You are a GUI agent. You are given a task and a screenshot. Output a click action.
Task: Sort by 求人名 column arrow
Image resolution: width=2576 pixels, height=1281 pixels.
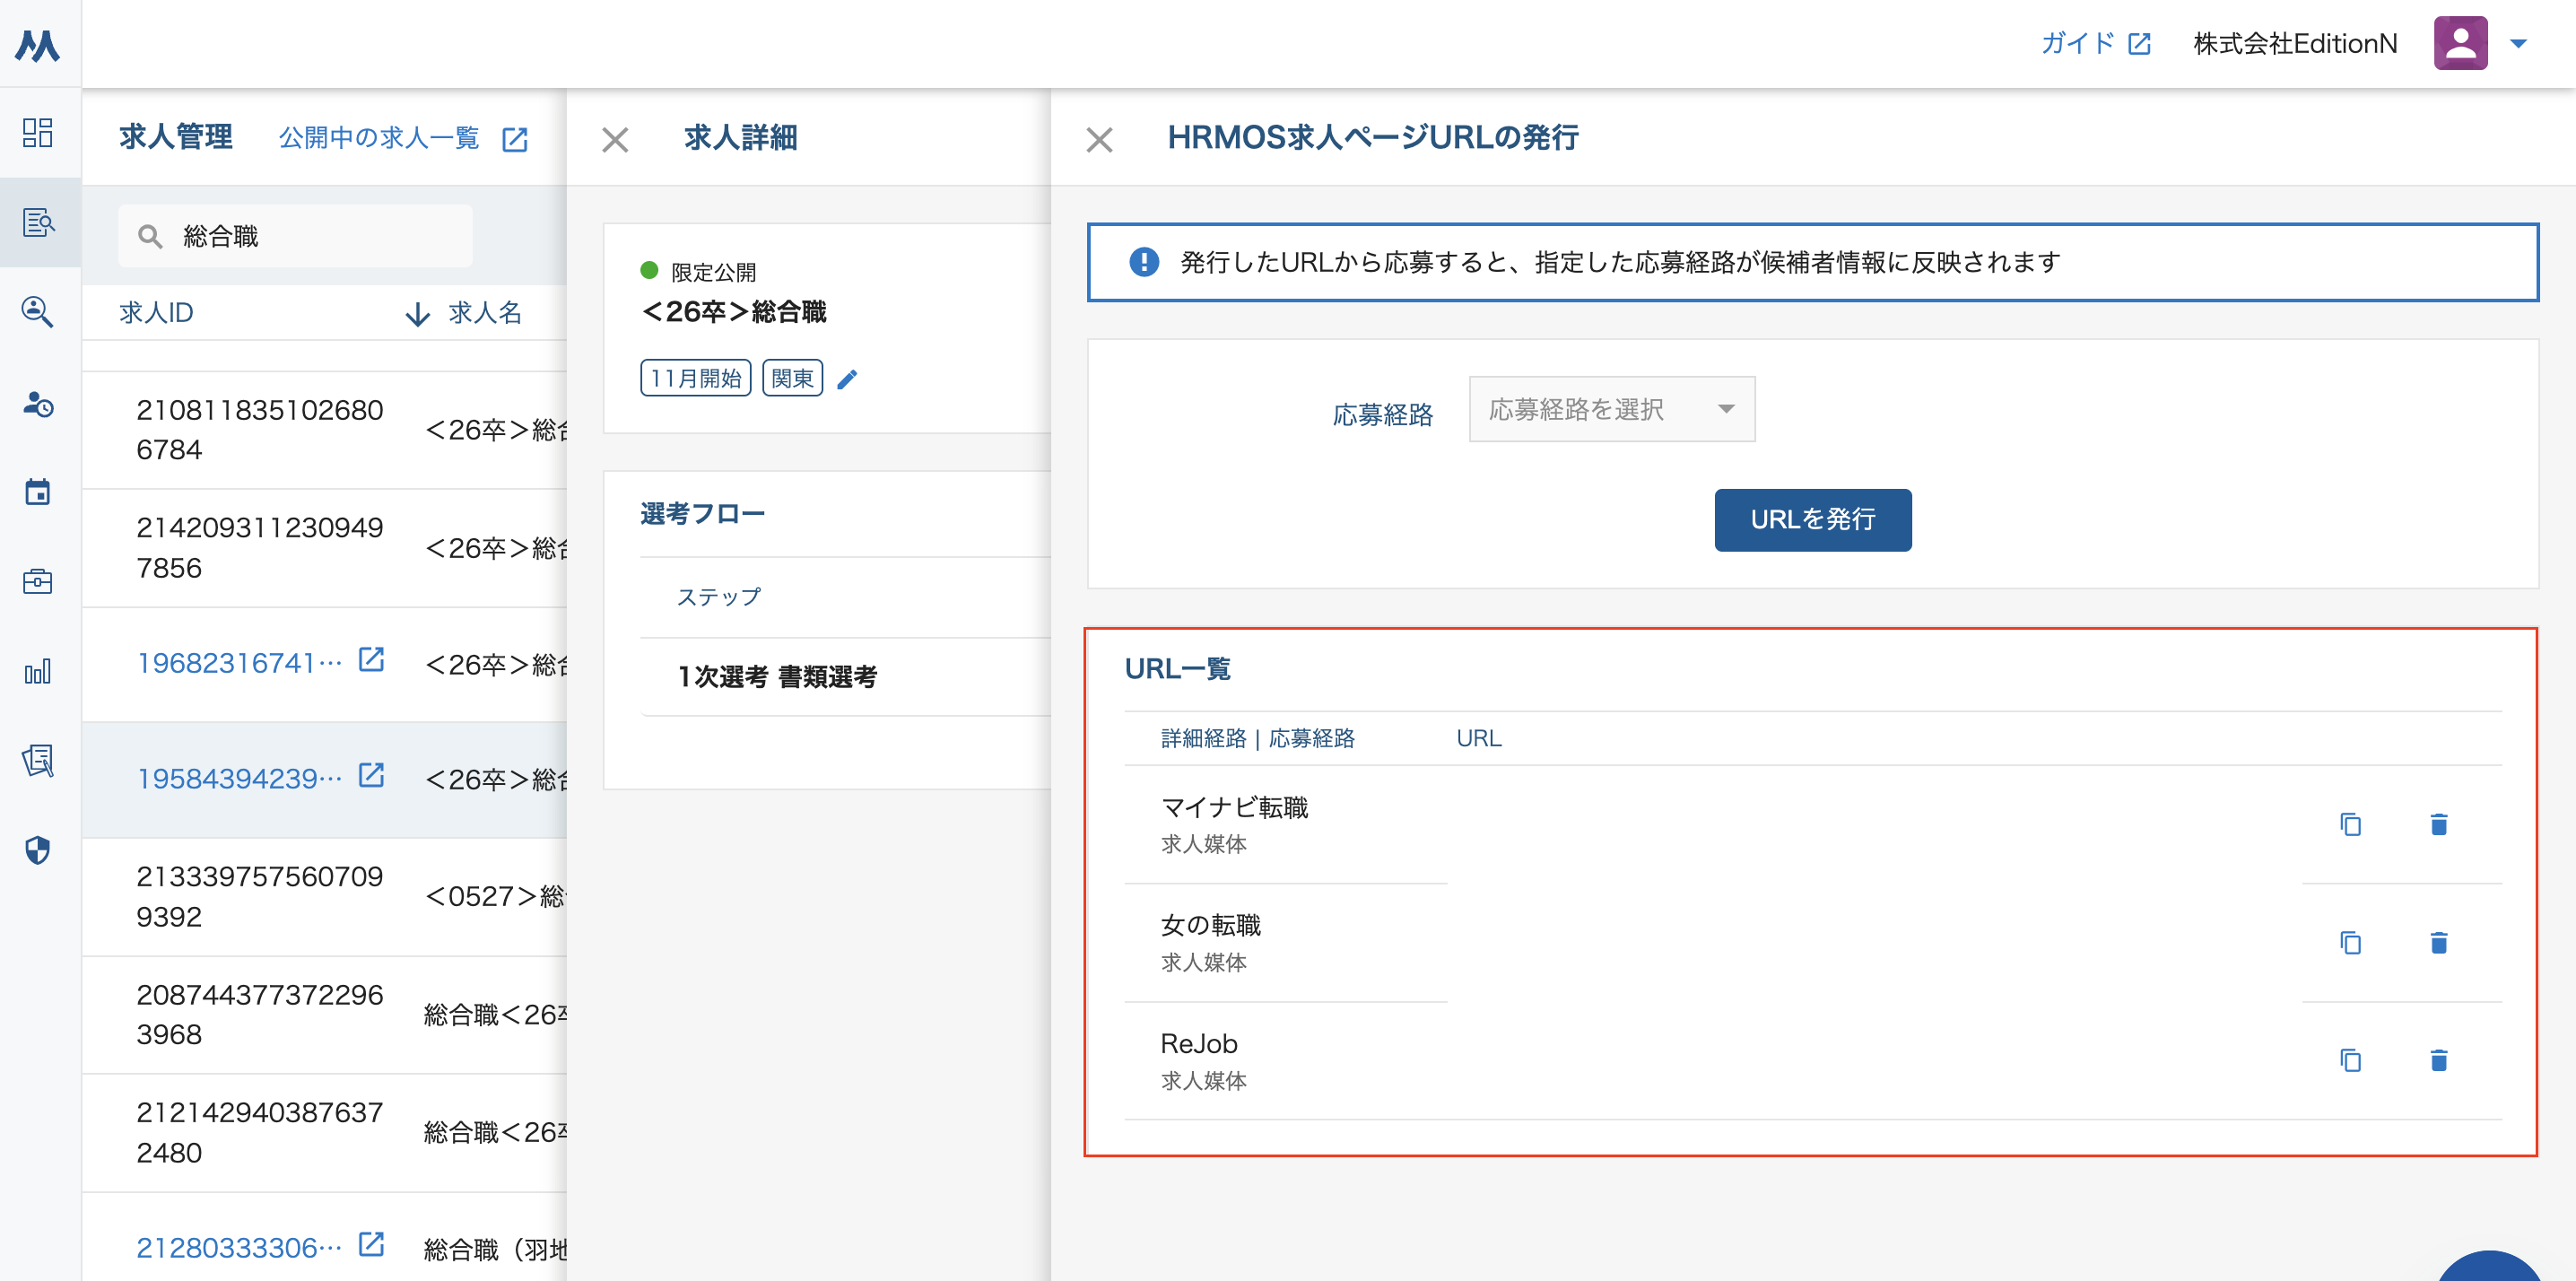418,315
